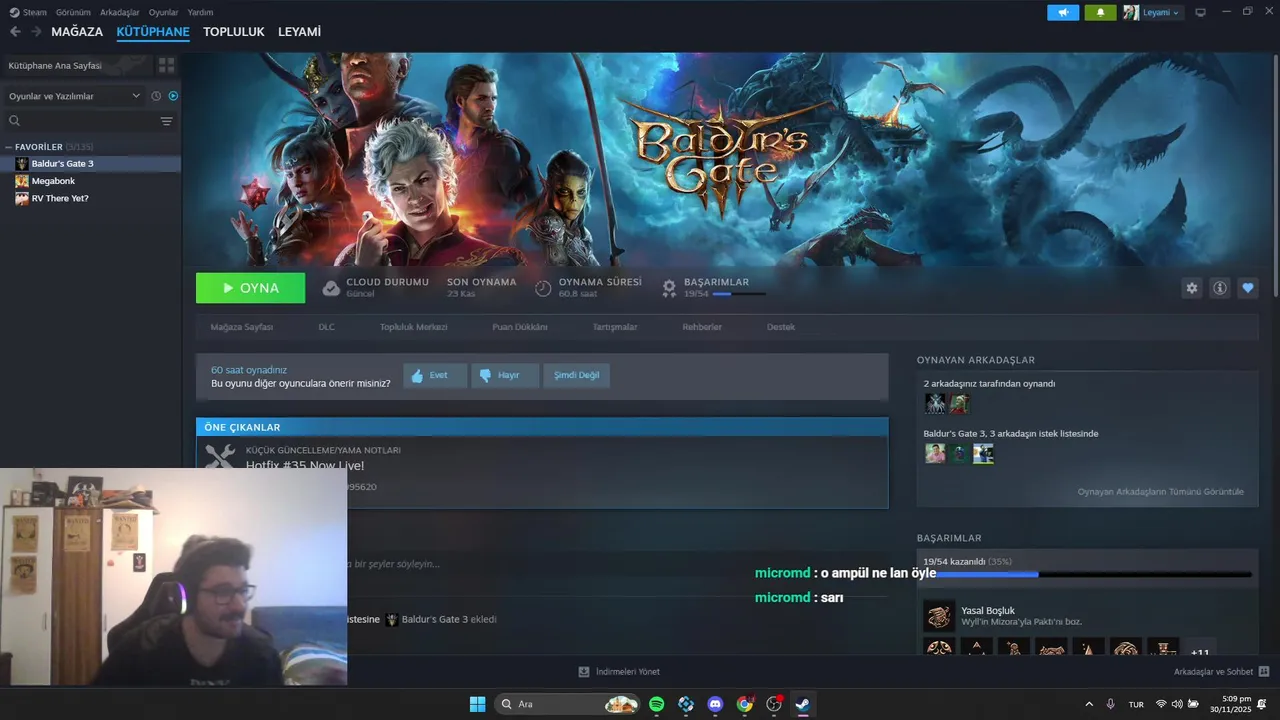Toggle the ready-to-play filter icon
Screen dimensions: 1280x720
pyautogui.click(x=173, y=96)
